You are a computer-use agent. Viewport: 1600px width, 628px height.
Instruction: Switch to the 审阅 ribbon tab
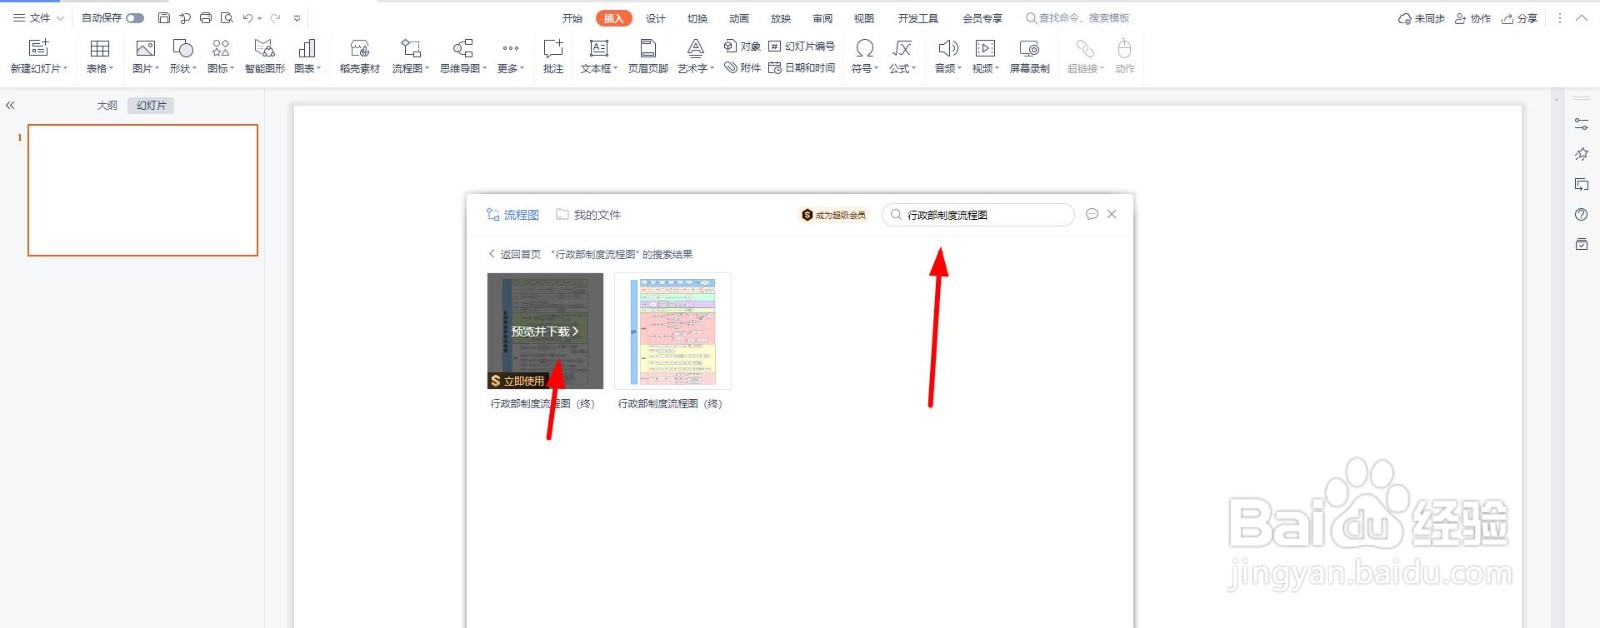tap(822, 18)
